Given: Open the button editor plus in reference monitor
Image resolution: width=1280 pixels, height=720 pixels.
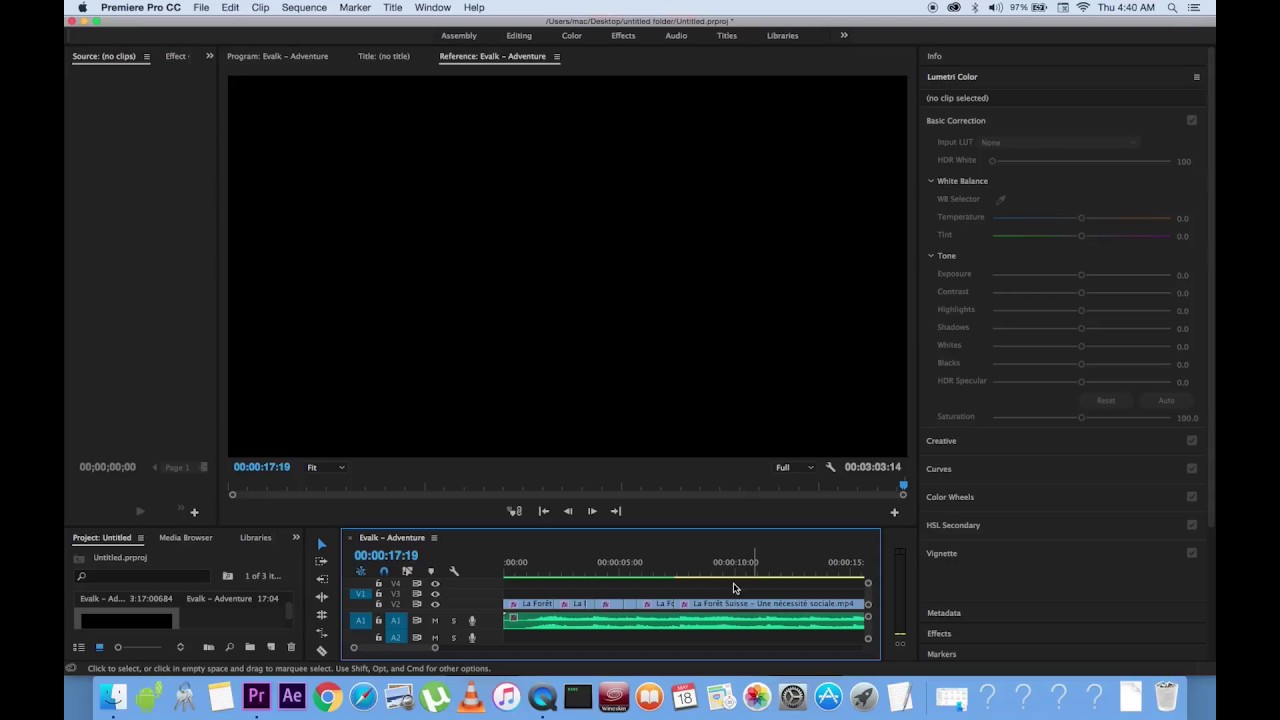Looking at the screenshot, I should [x=894, y=512].
